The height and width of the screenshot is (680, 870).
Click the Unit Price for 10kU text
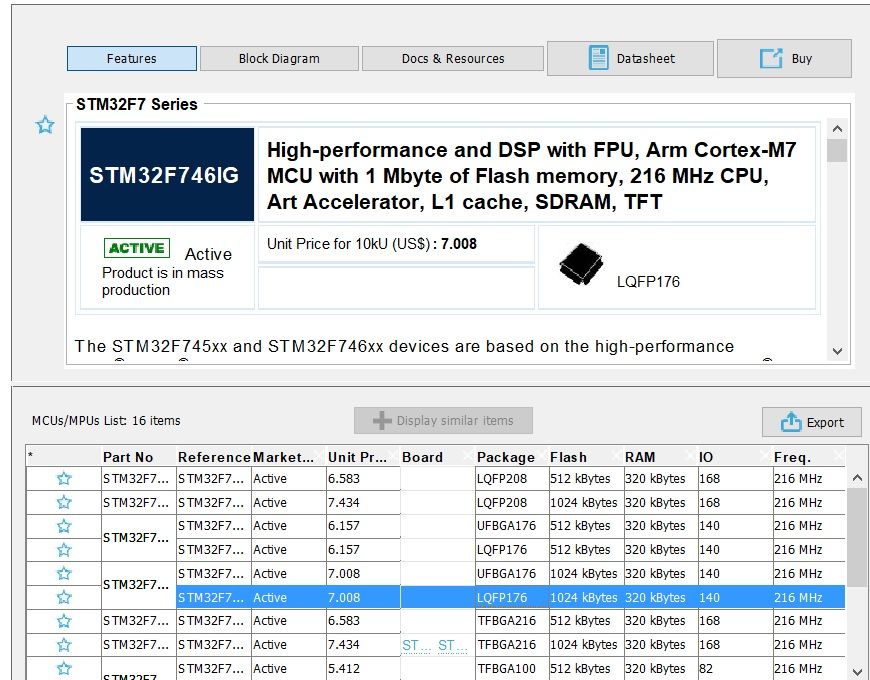tap(372, 244)
